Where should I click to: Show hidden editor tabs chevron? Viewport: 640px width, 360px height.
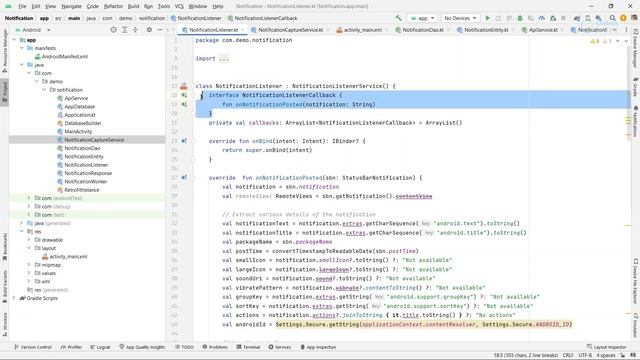coord(615,30)
